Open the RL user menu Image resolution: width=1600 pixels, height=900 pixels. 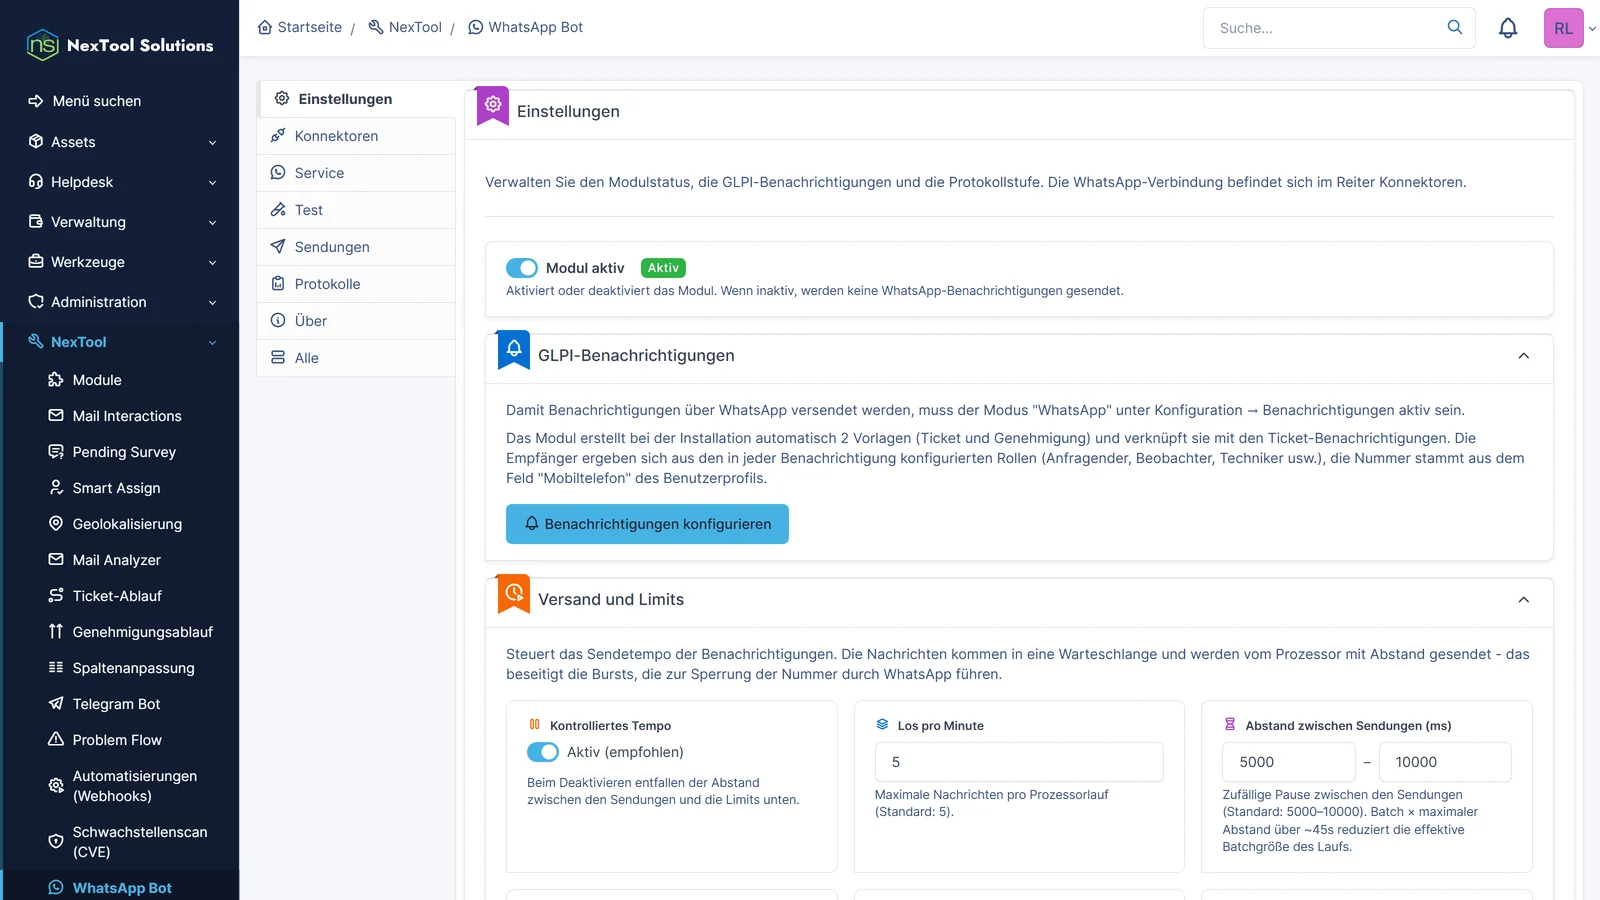pos(1570,28)
